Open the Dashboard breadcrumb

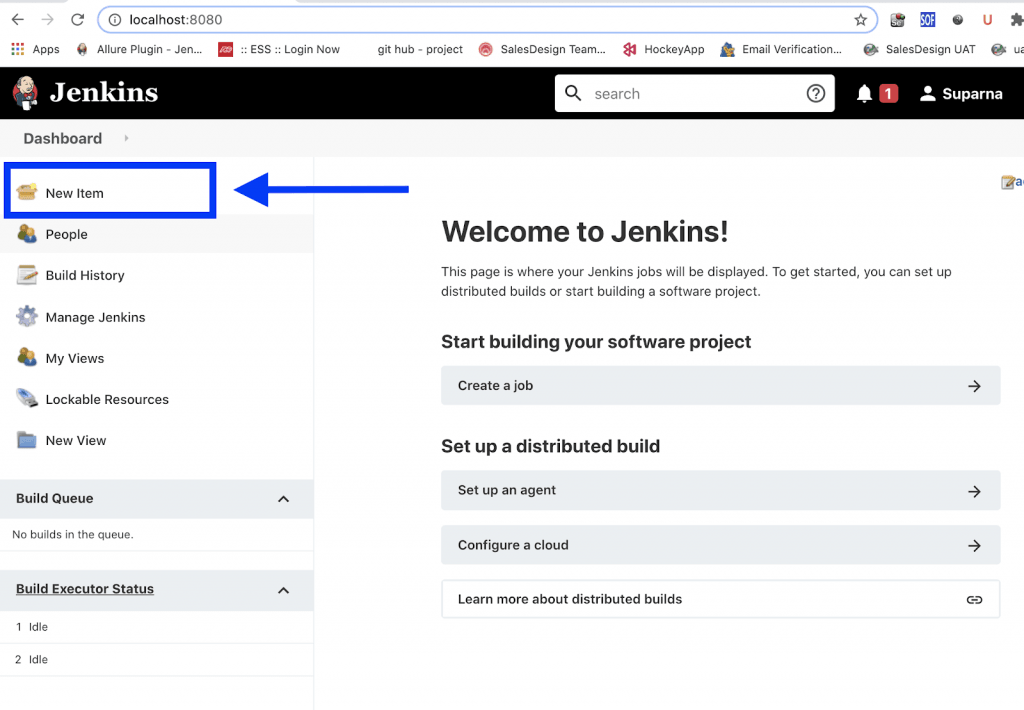63,139
